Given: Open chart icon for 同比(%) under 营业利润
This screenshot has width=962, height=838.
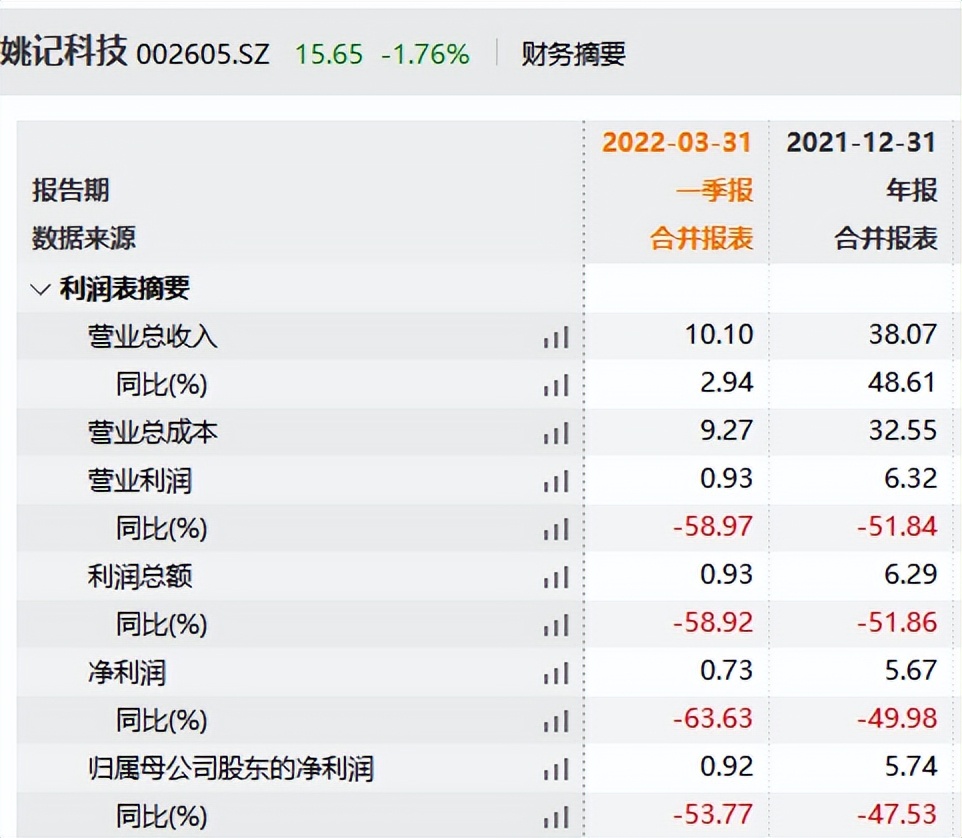Looking at the screenshot, I should point(556,529).
